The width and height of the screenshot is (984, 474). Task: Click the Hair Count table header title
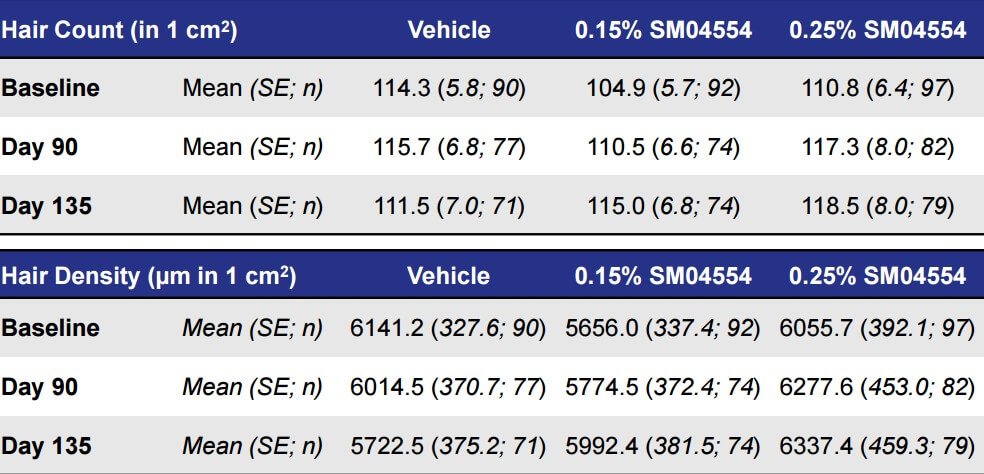click(119, 30)
